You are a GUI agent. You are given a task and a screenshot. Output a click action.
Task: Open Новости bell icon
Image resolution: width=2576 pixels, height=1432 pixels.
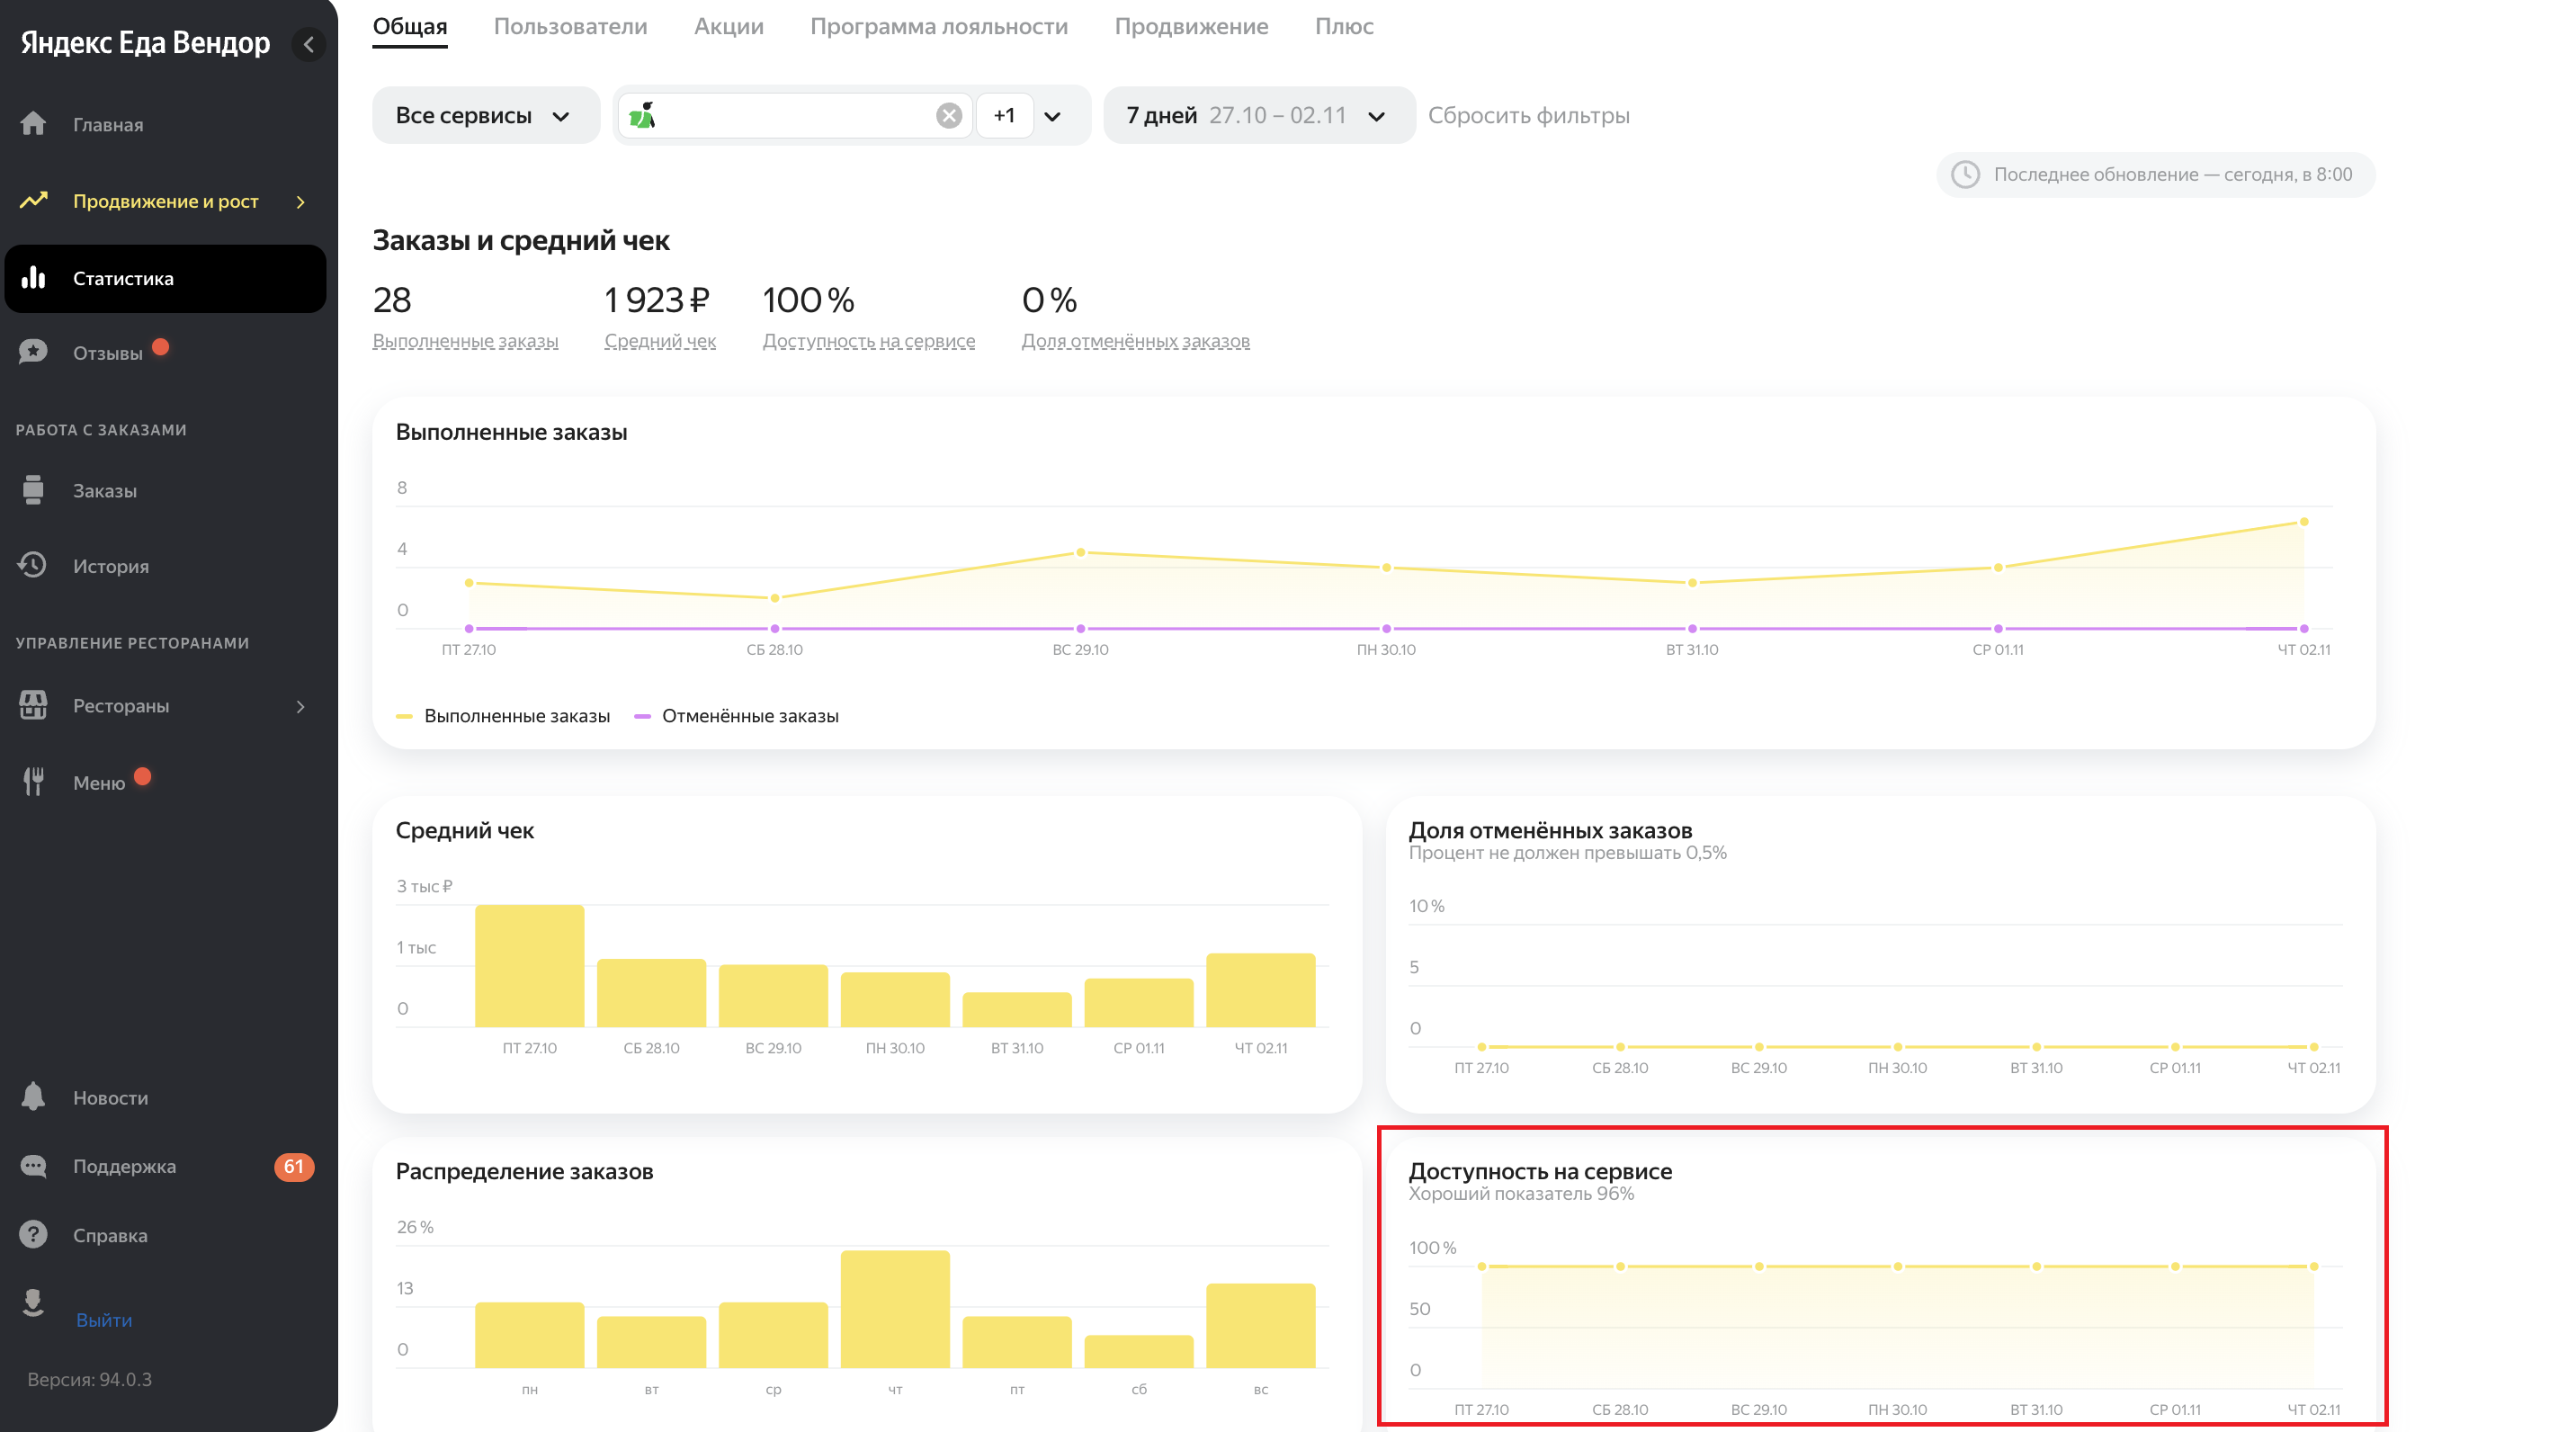pyautogui.click(x=33, y=1097)
